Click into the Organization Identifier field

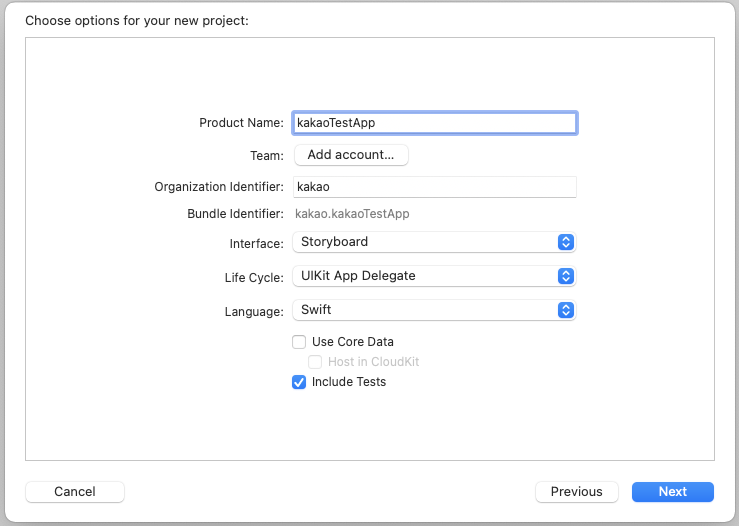(434, 187)
